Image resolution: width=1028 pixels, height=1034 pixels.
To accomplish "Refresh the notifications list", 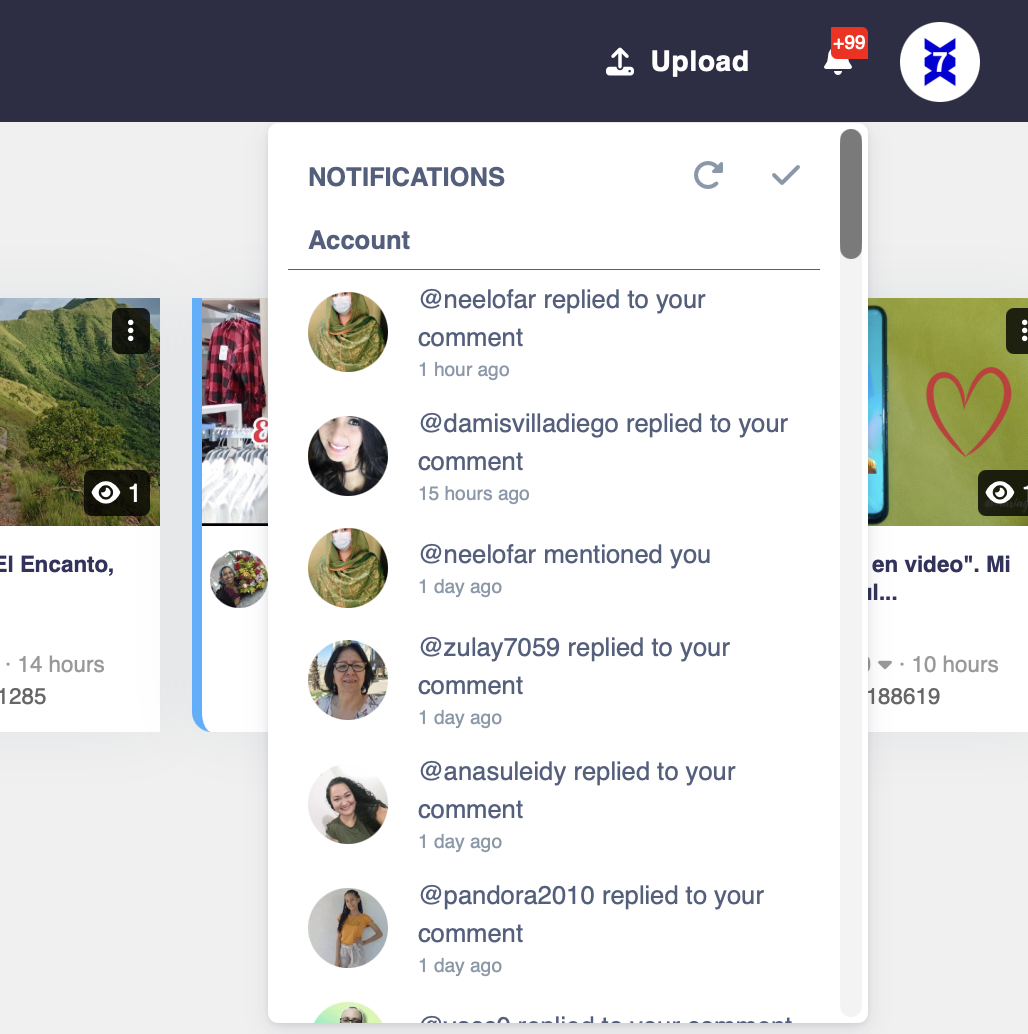I will click(x=709, y=175).
